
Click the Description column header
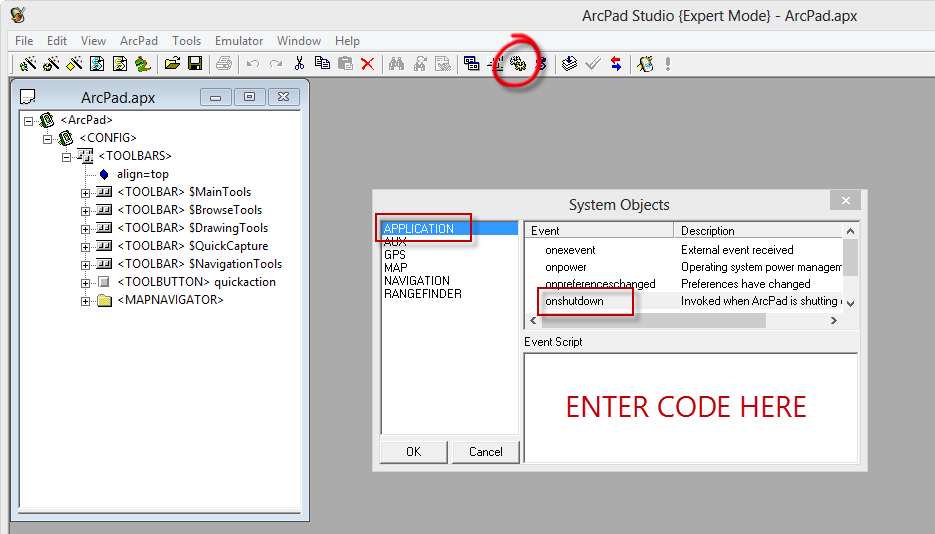coord(757,231)
